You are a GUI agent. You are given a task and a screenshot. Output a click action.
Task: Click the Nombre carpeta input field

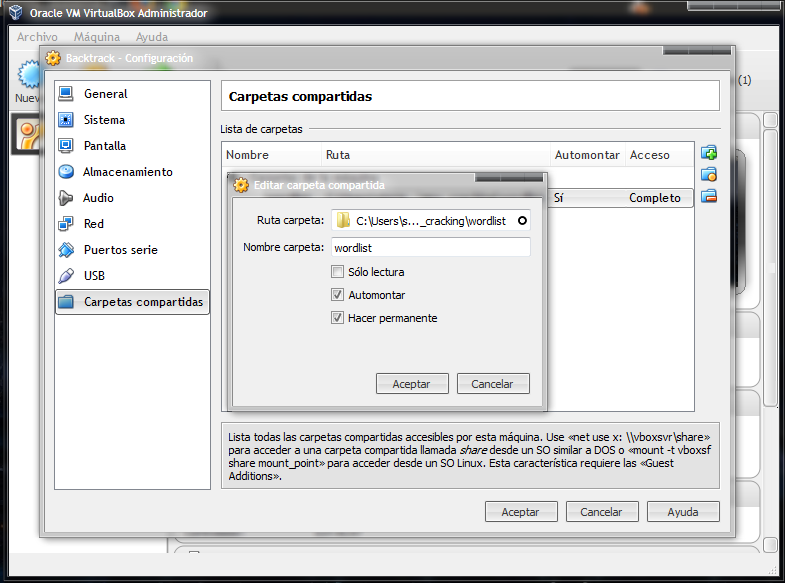click(431, 248)
